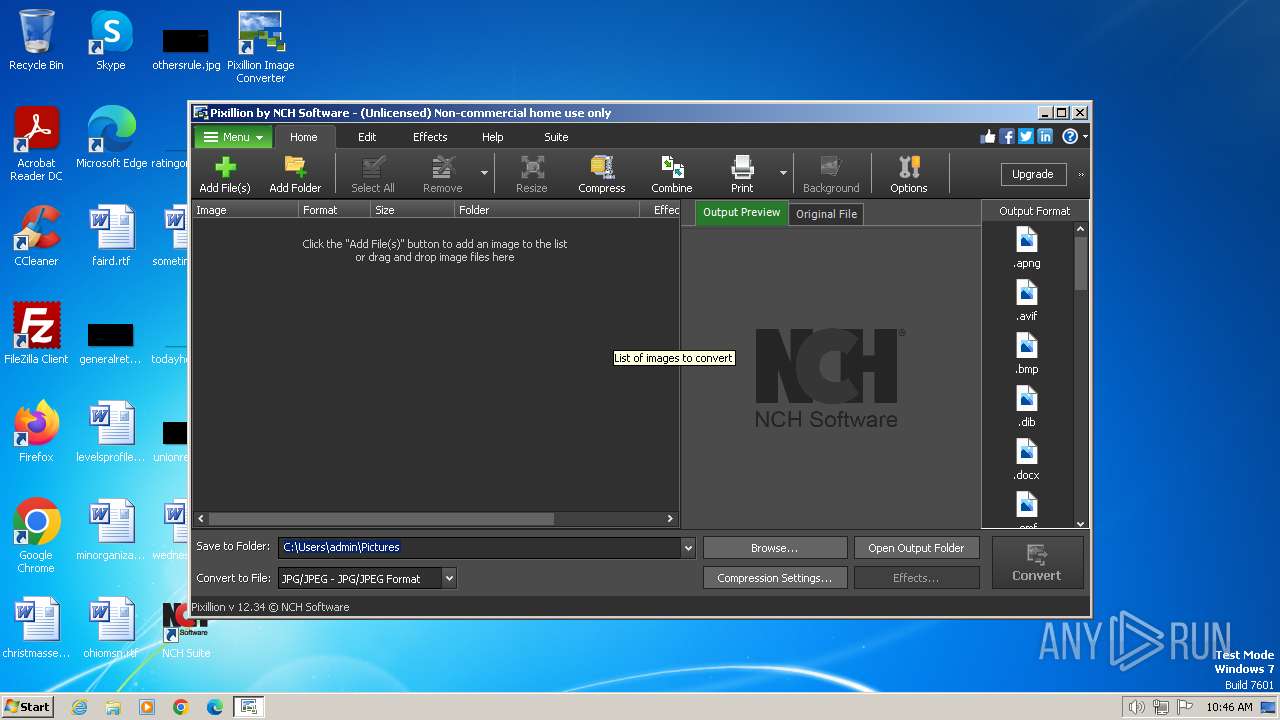Screen dimensions: 1280x720
Task: Open the Compress tool
Action: 602,174
